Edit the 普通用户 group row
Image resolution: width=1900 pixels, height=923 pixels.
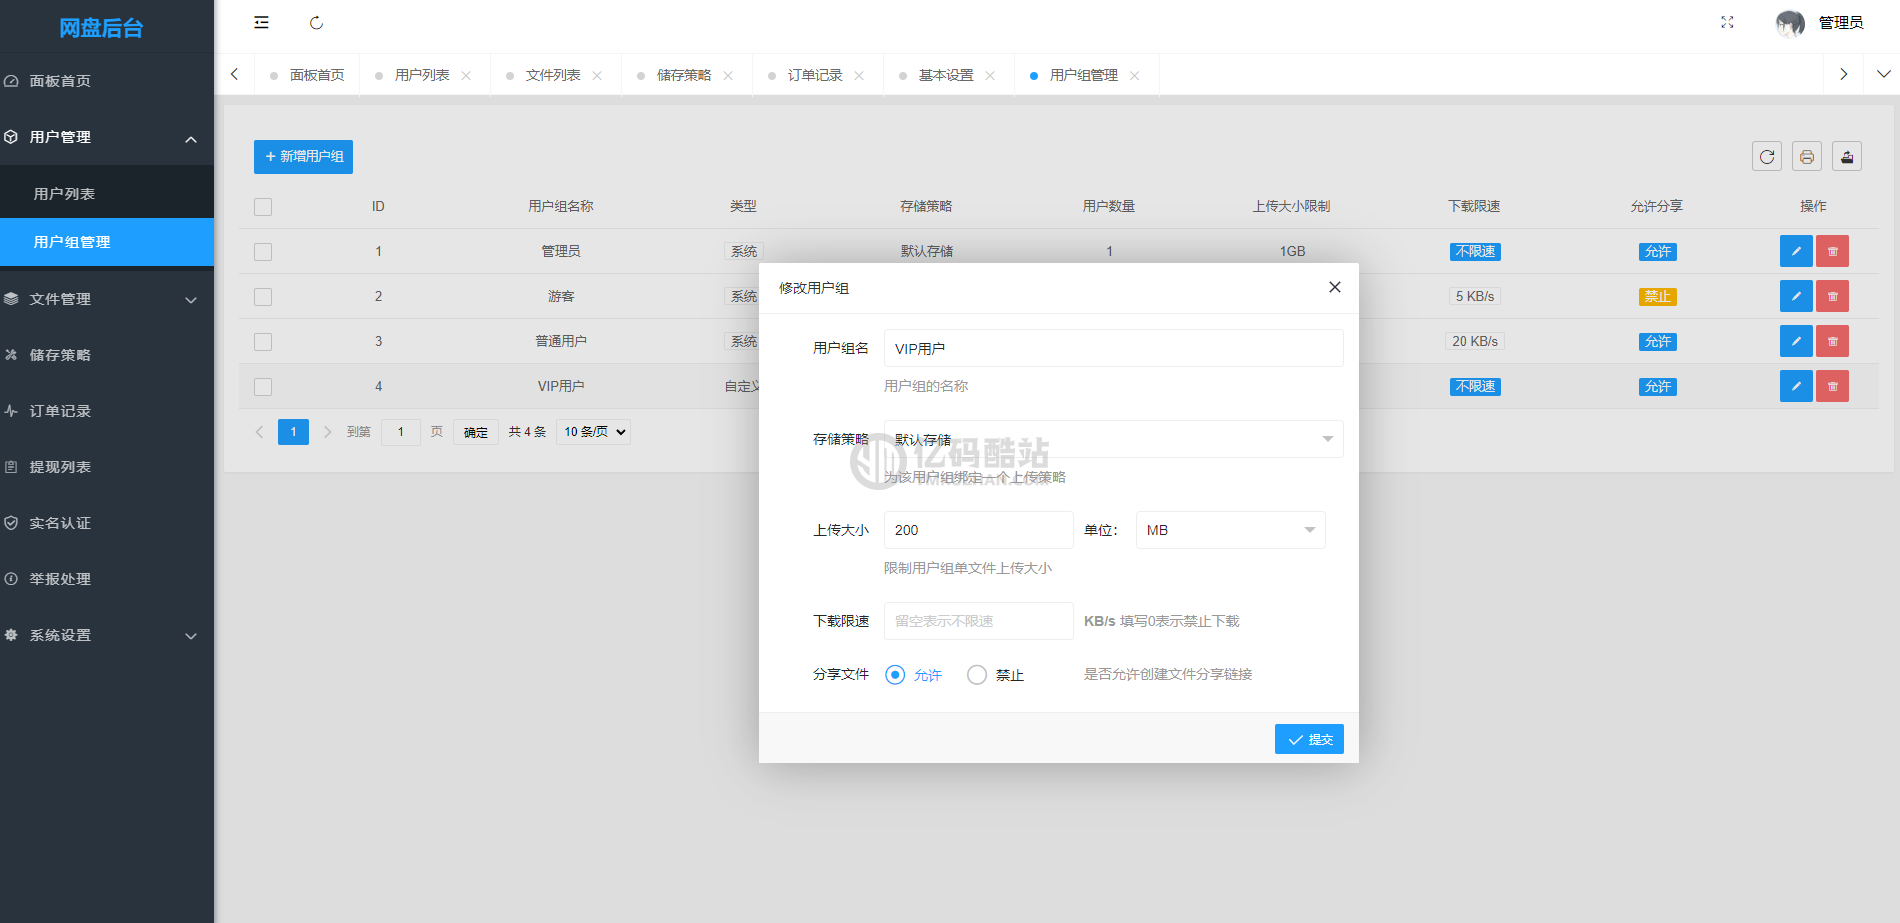coord(1796,341)
